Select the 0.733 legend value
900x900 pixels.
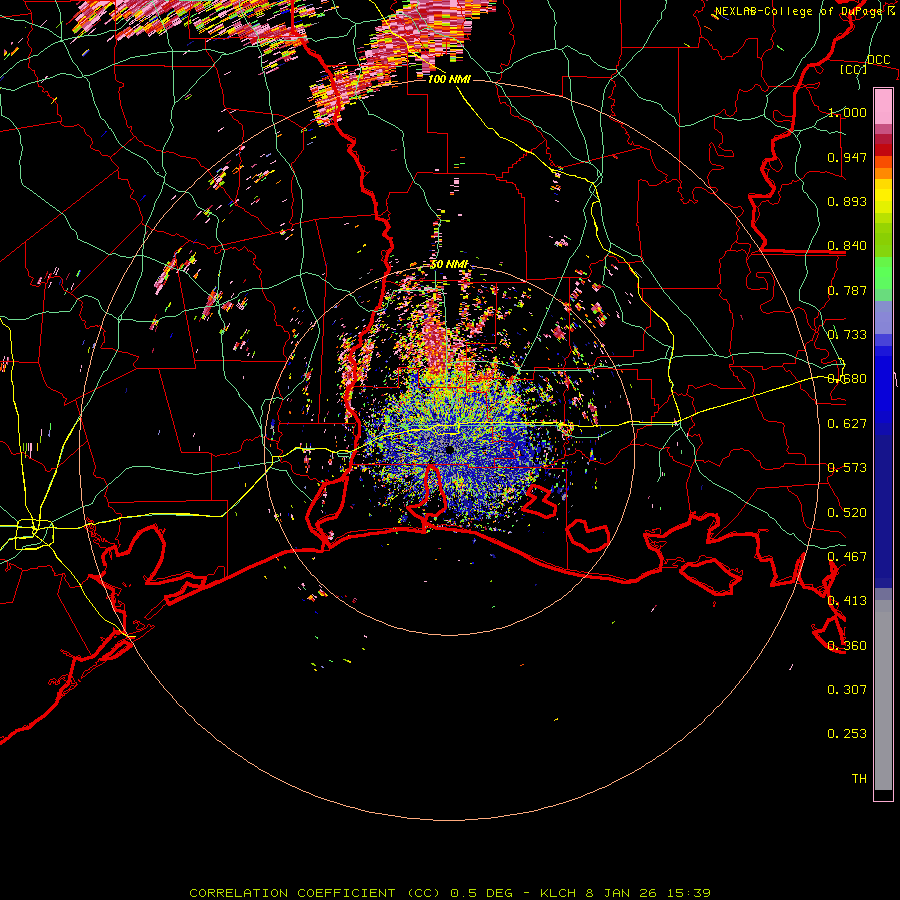[x=847, y=335]
